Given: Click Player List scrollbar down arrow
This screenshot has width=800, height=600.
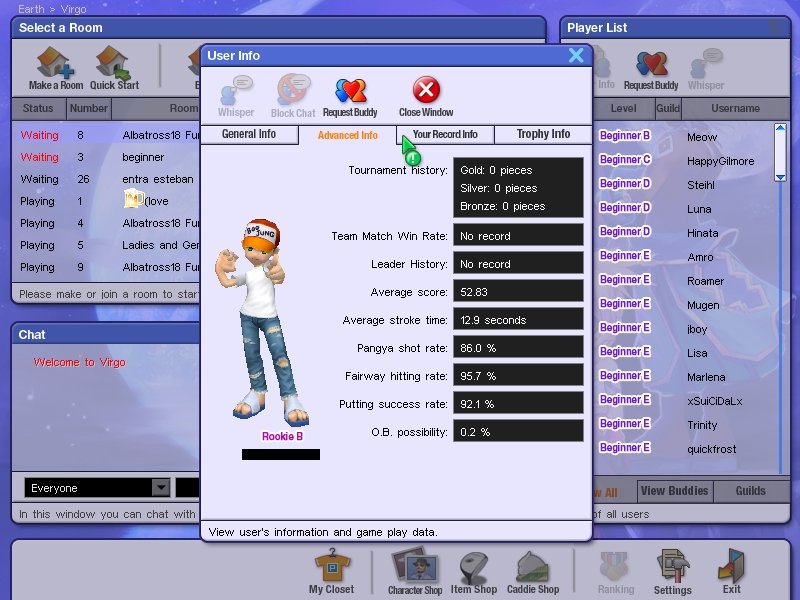Looking at the screenshot, I should pyautogui.click(x=780, y=177).
